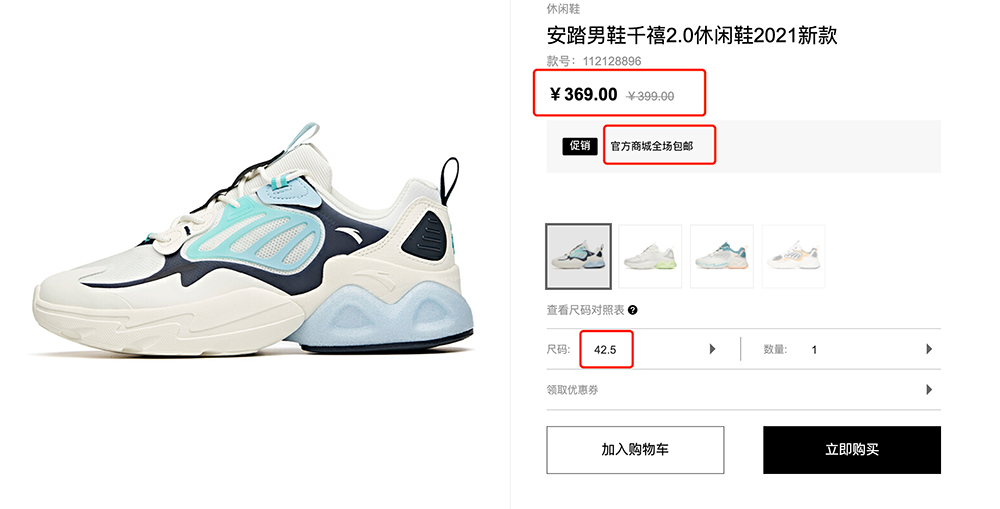Click the current price ¥369.00
The image size is (1000, 509).
[584, 94]
